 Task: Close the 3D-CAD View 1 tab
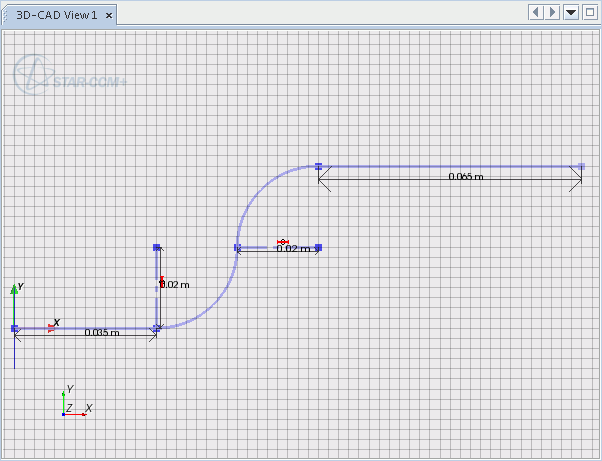(109, 15)
